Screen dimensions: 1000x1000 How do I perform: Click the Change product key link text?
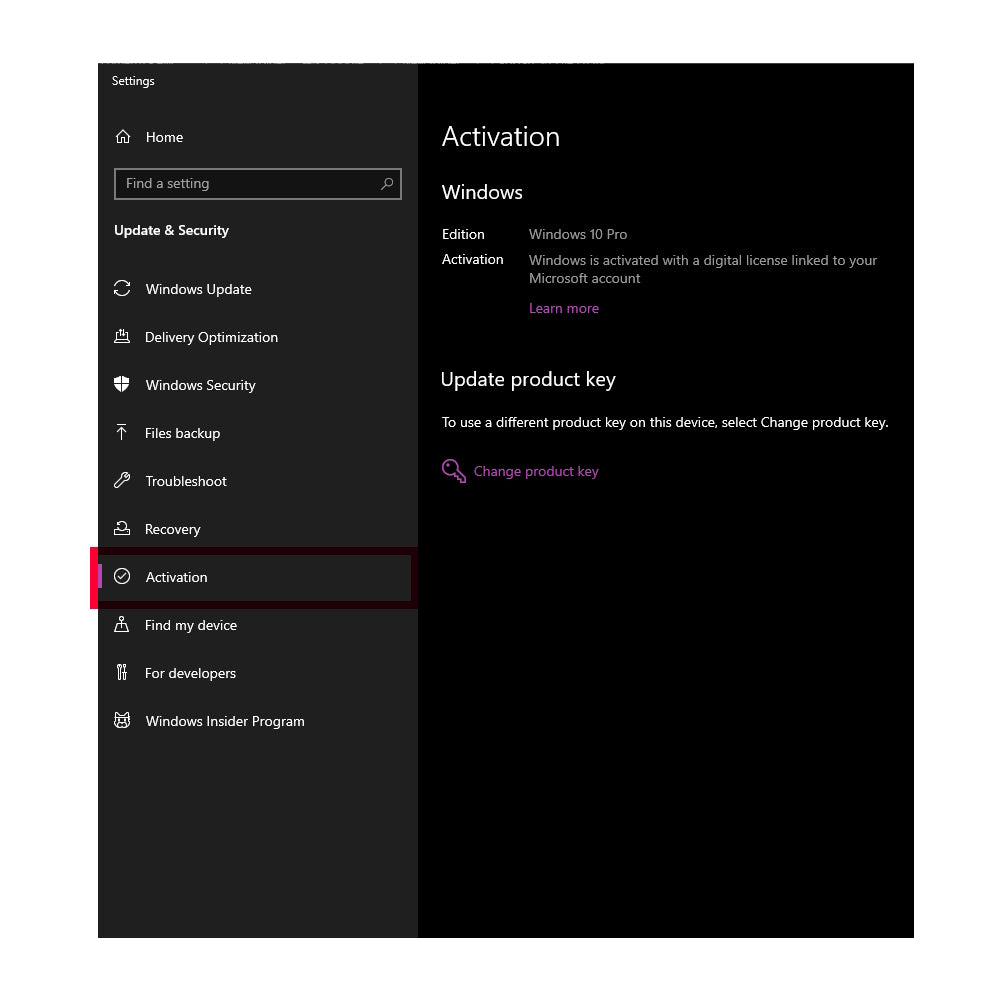pos(536,471)
